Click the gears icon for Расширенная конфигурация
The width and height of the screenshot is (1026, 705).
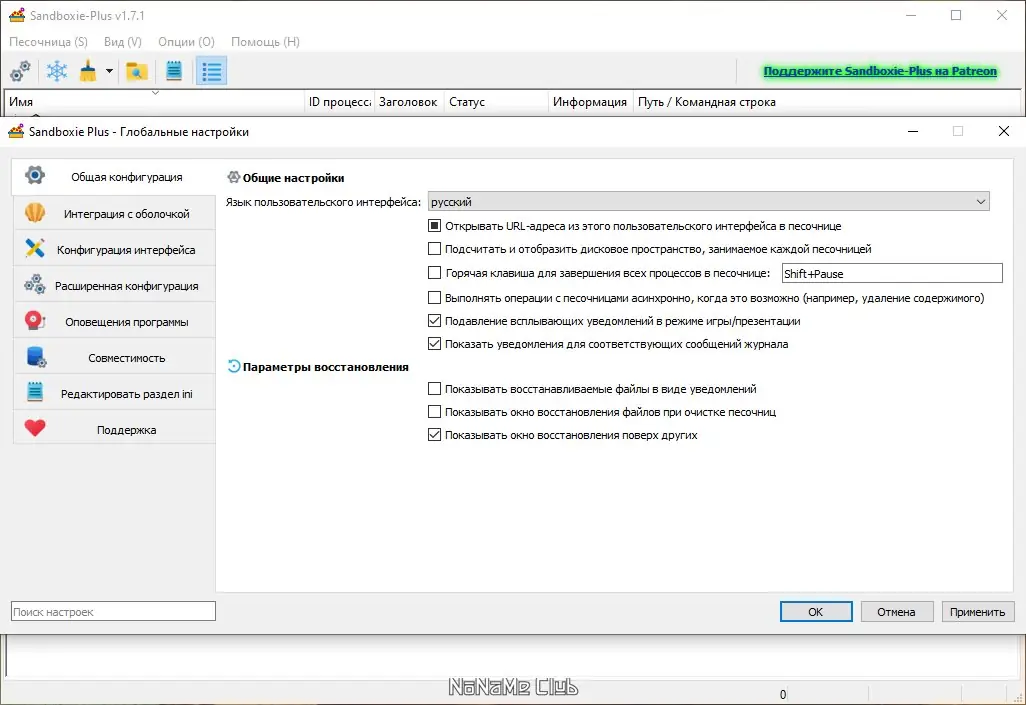[35, 285]
